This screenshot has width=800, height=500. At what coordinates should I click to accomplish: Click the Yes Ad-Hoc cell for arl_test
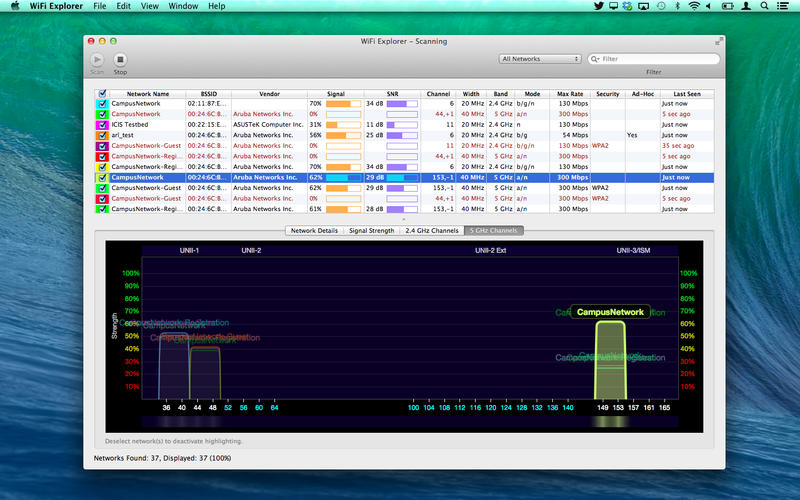click(x=632, y=135)
